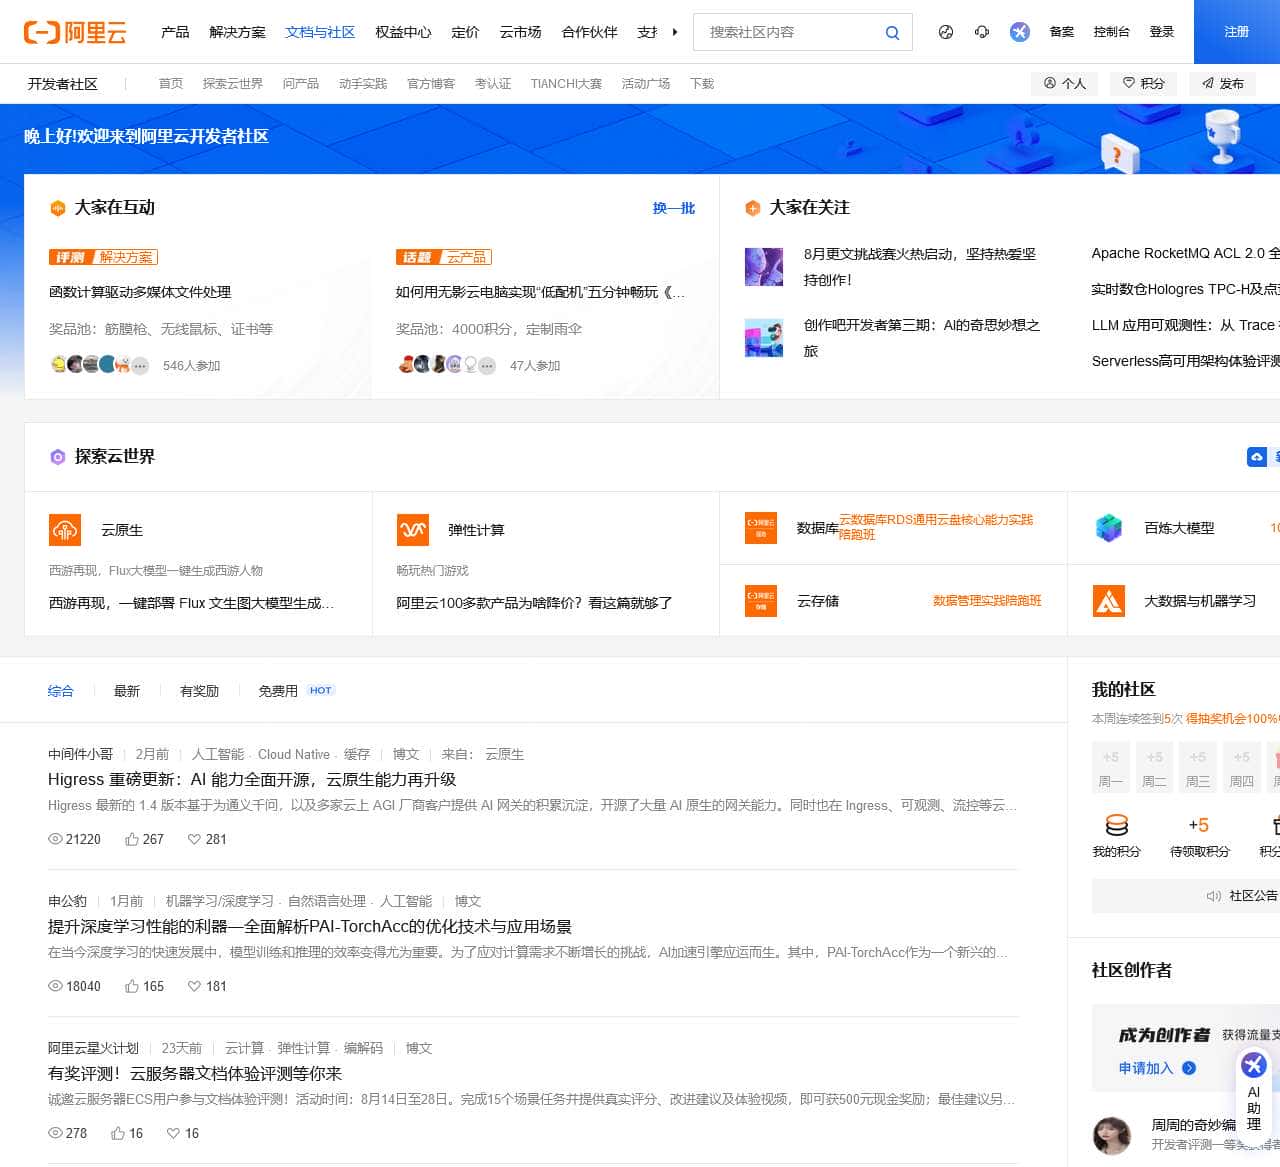Open the globe site selector icon in header
Viewport: 1280px width, 1167px height.
point(945,32)
